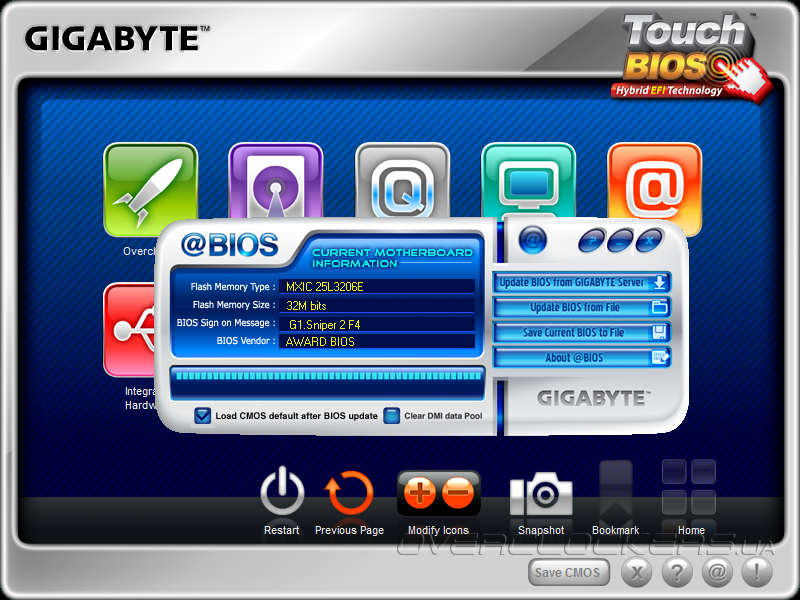Image resolution: width=800 pixels, height=600 pixels.
Task: Enable Clear DMI data Pool checkbox
Action: point(391,416)
